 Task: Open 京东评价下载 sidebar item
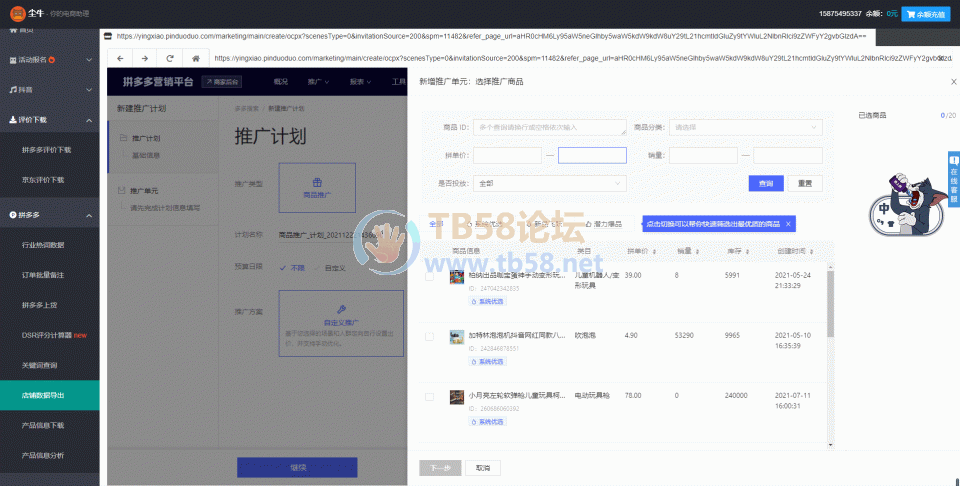[x=43, y=180]
